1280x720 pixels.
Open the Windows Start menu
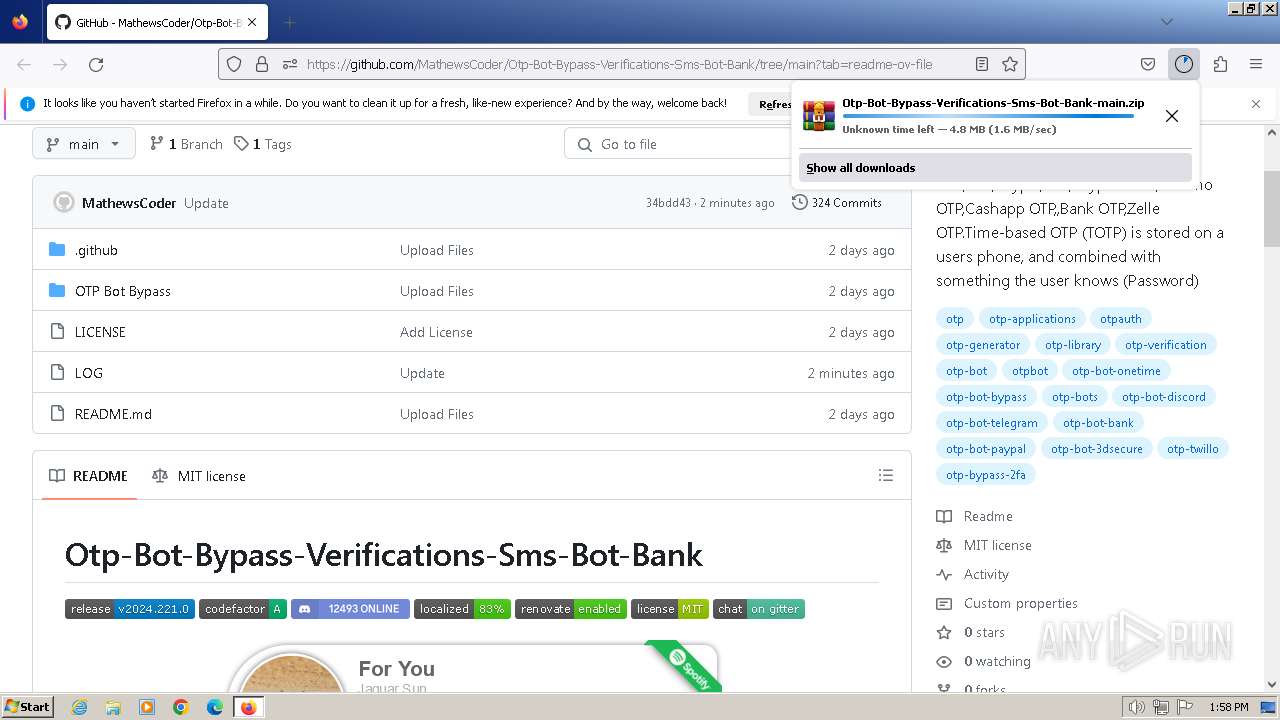click(27, 707)
